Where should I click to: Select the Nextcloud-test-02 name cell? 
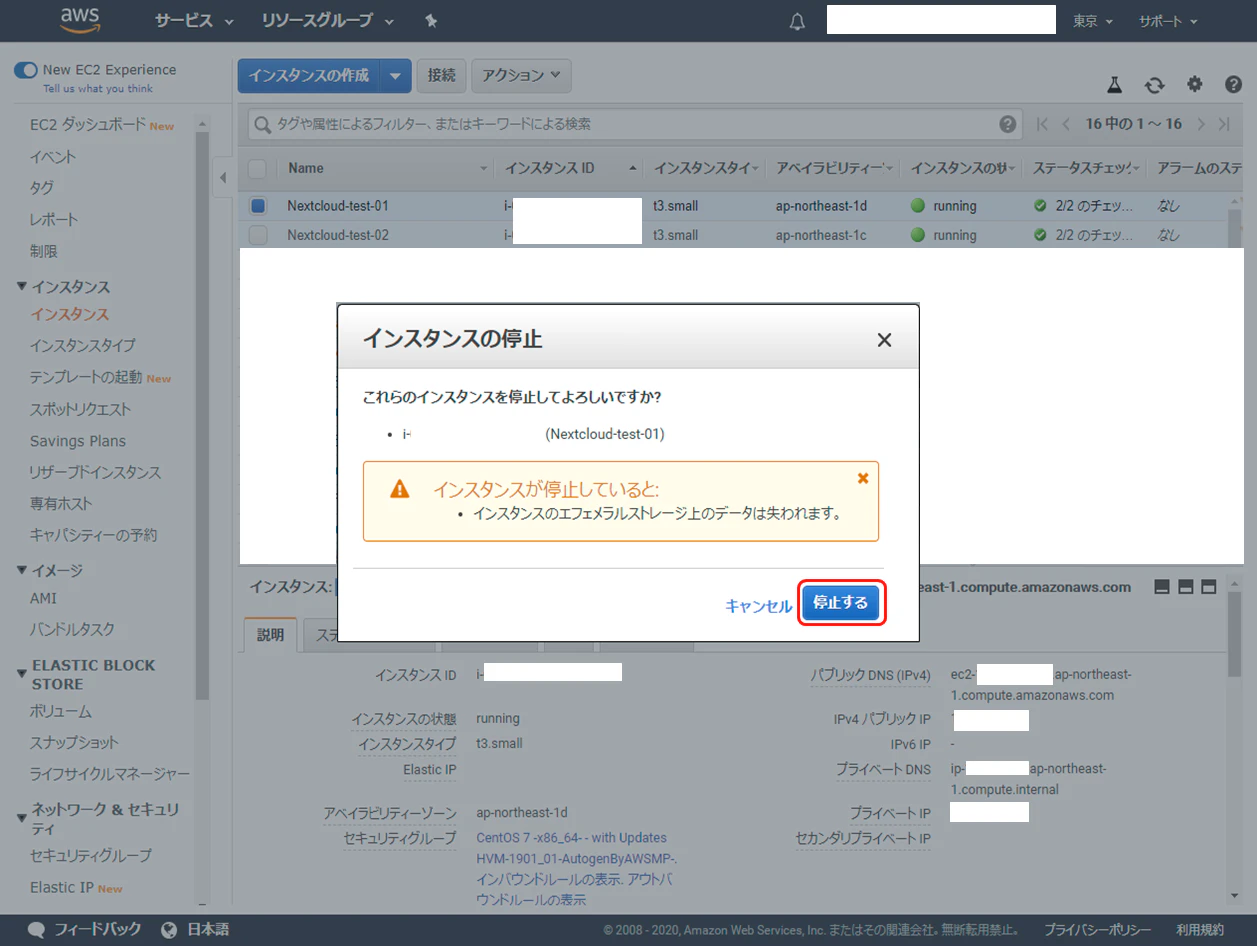point(338,235)
